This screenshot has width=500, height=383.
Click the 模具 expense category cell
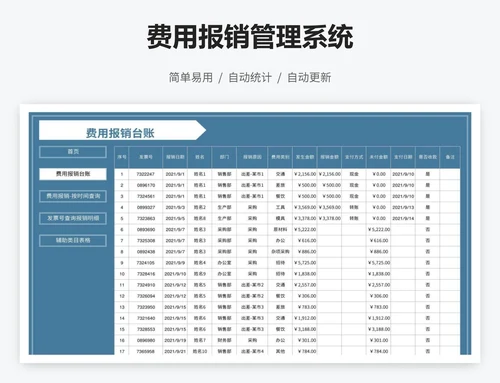[x=280, y=218]
